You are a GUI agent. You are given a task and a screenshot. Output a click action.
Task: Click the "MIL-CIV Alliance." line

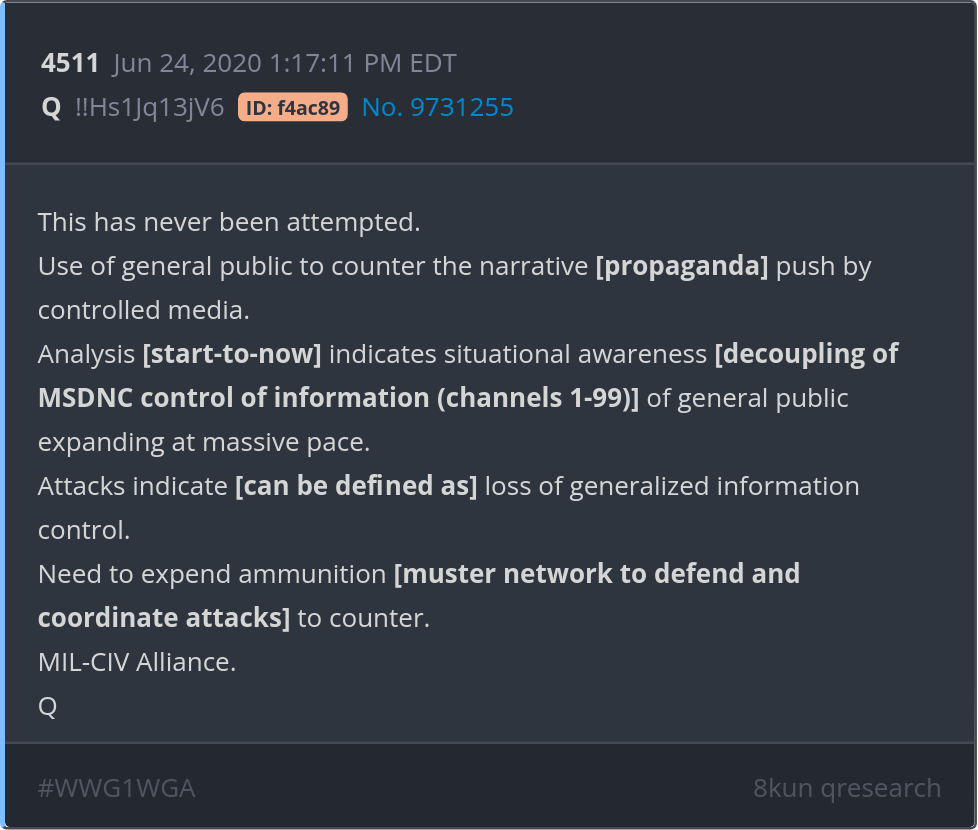click(137, 662)
